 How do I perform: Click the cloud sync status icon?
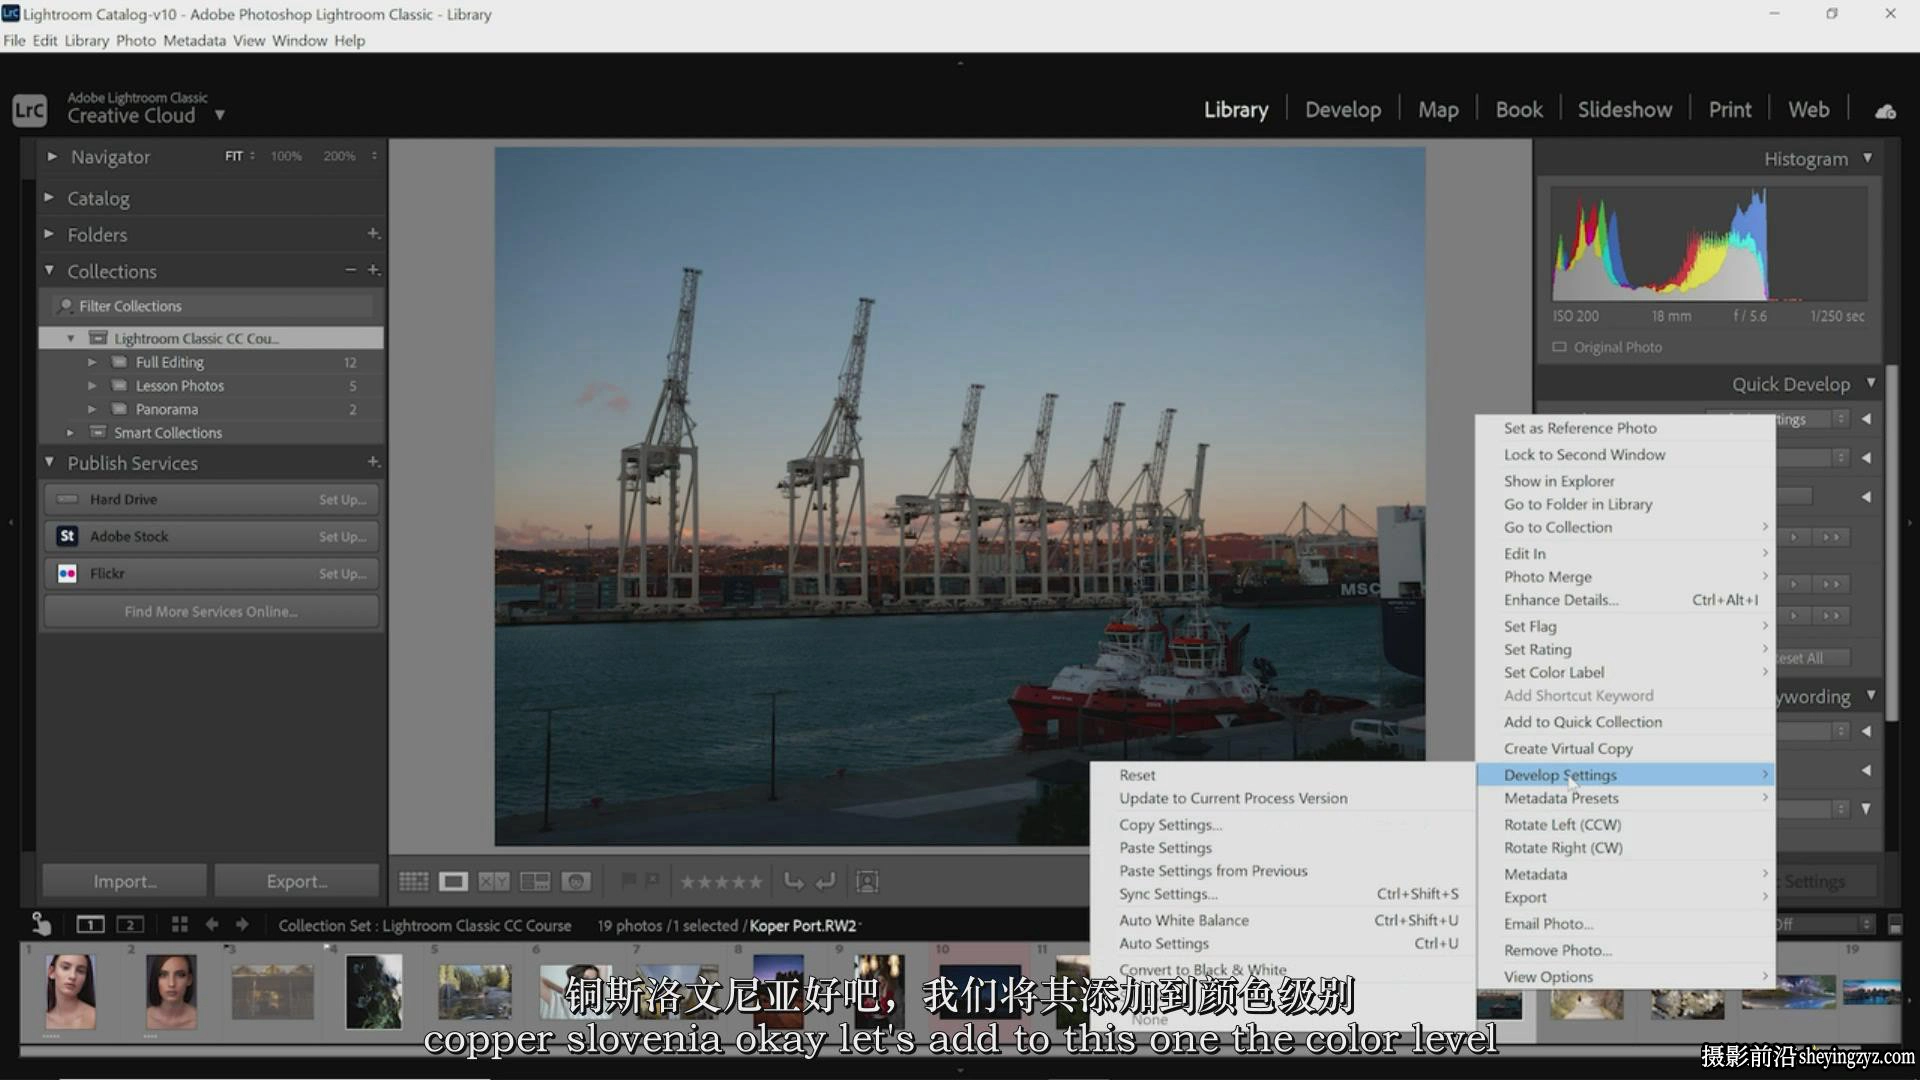tap(1886, 111)
